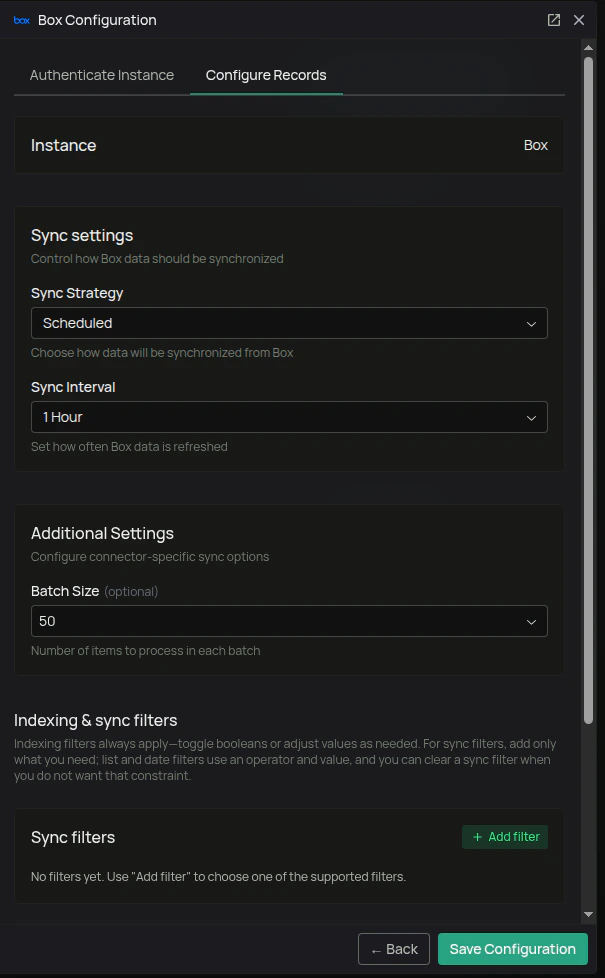Click the scrollbar up arrow

[588, 48]
